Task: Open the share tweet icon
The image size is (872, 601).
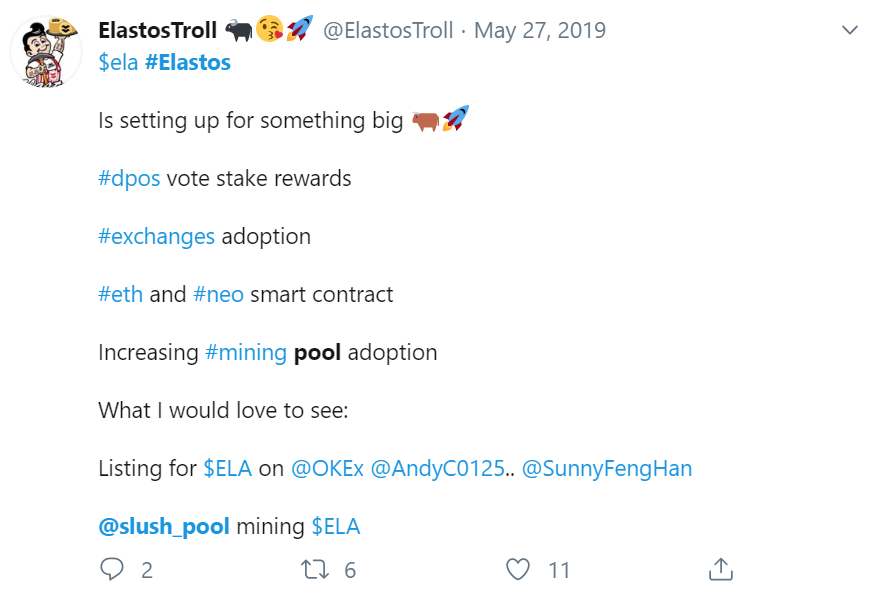Action: [x=720, y=569]
